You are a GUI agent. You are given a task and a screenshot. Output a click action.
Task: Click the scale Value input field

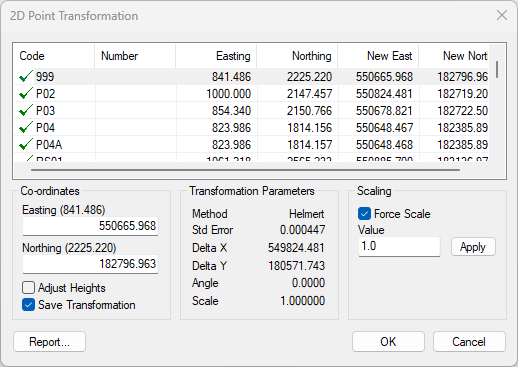pos(399,247)
